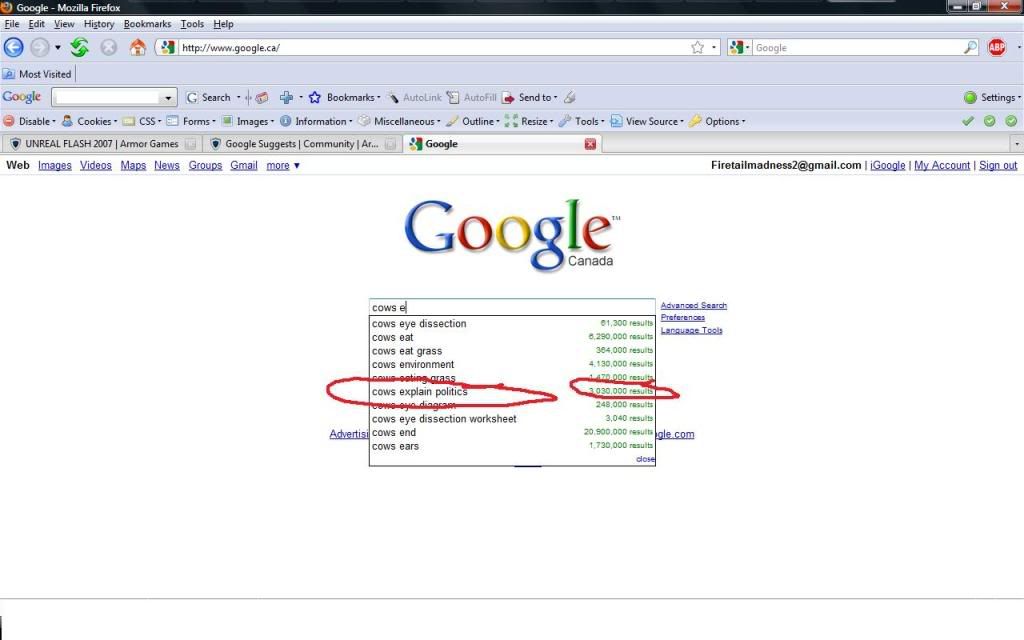Open the My Account link
Viewport: 1024px width, 640px height.
pos(942,165)
